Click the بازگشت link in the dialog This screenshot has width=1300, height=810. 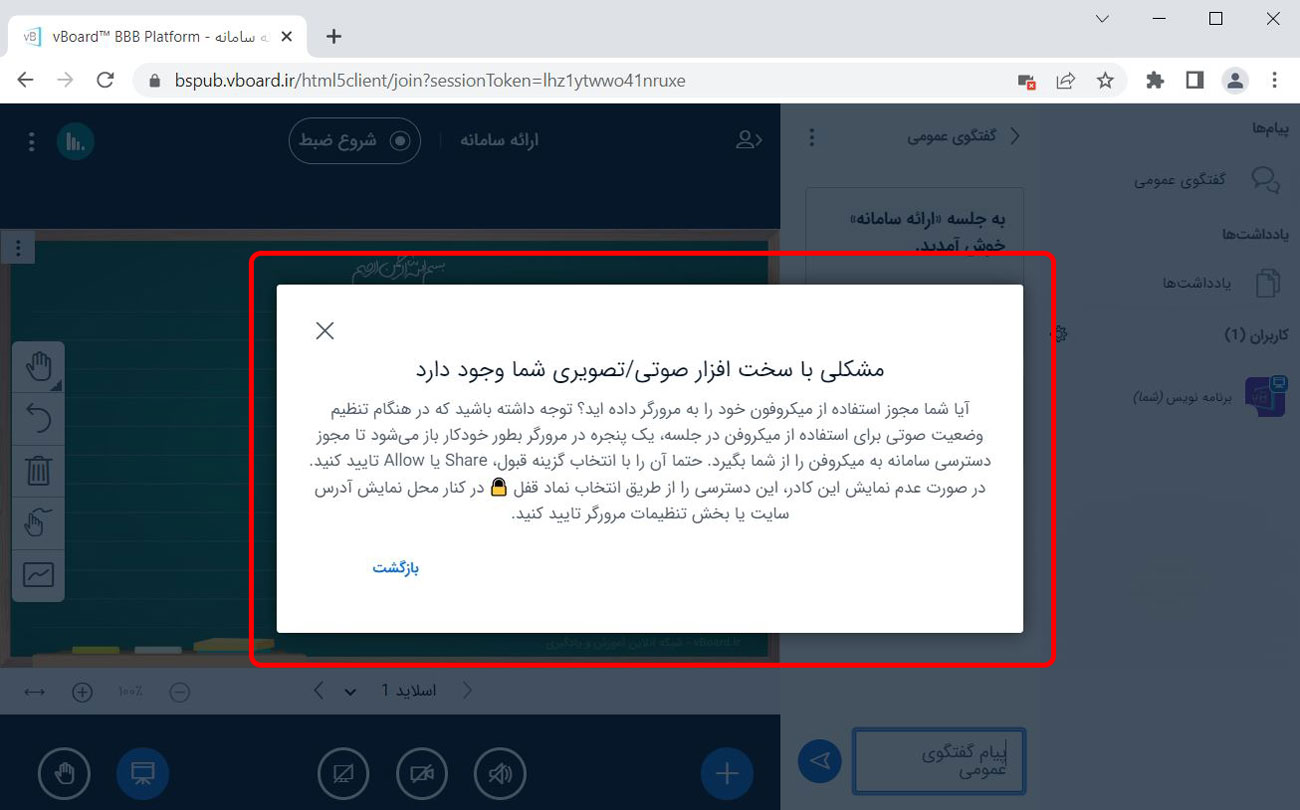[x=395, y=568]
